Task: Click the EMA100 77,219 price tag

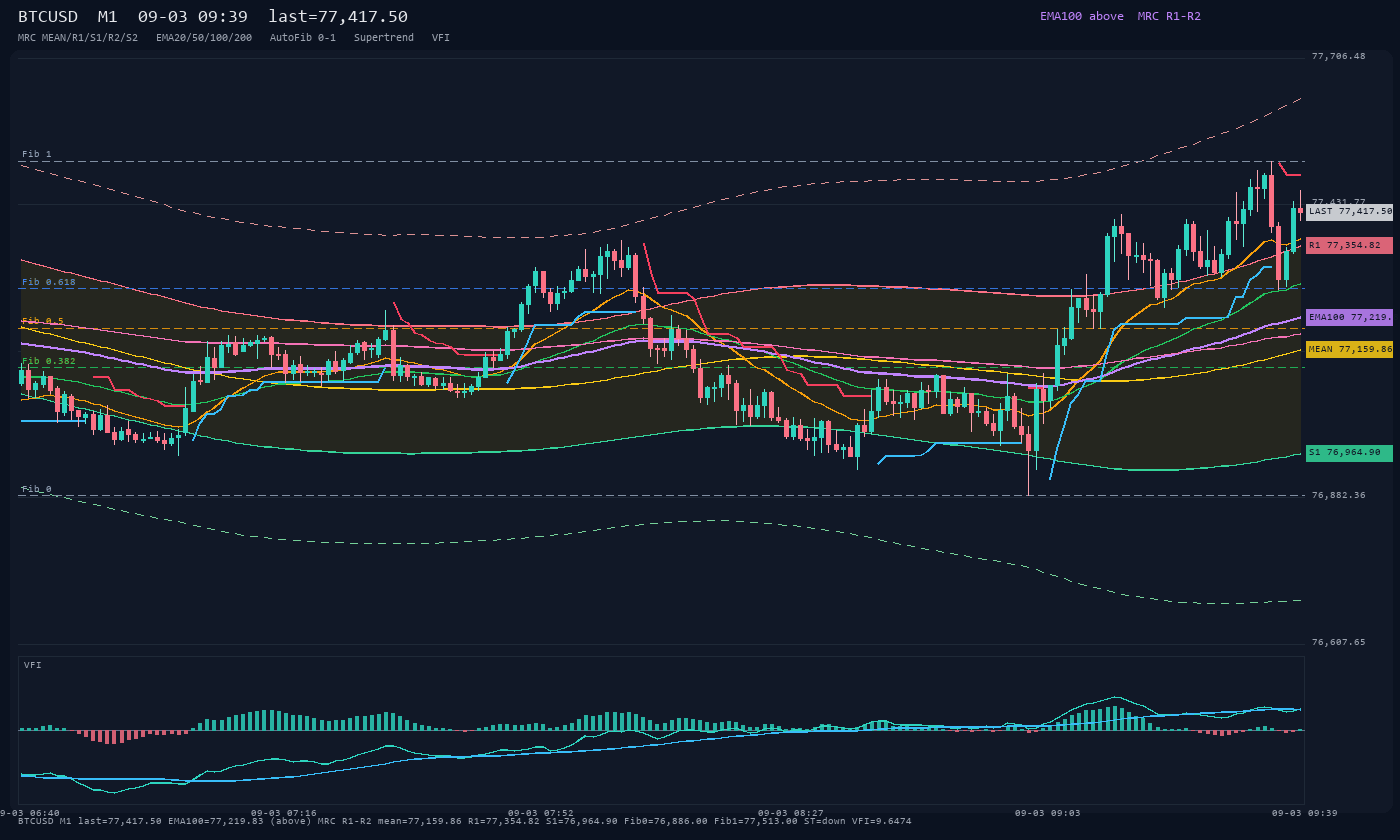Action: tap(1349, 317)
